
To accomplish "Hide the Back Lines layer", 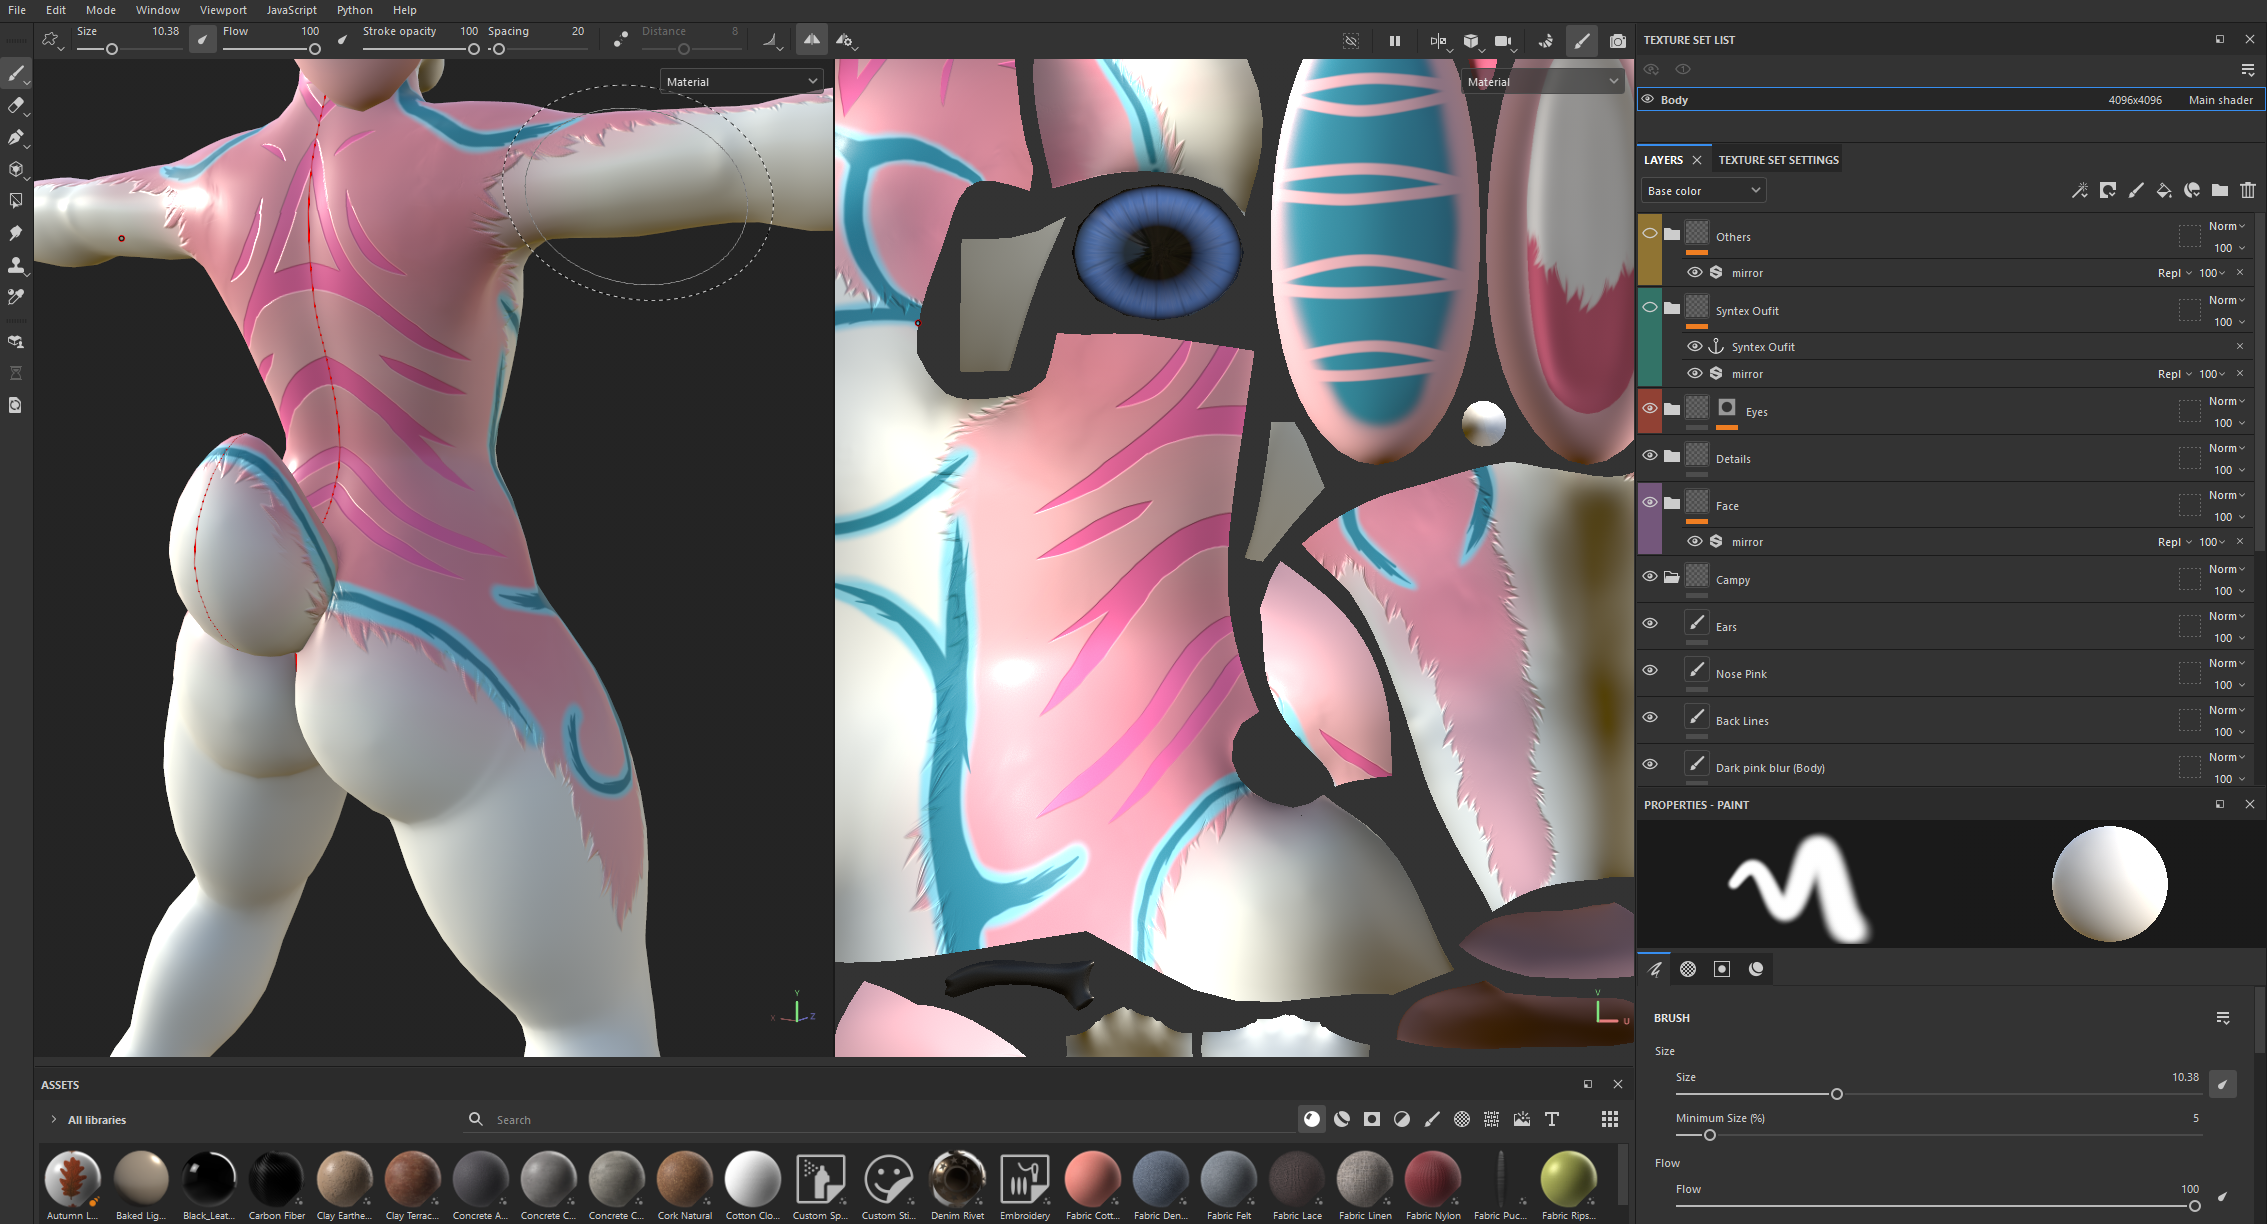I will [1650, 717].
